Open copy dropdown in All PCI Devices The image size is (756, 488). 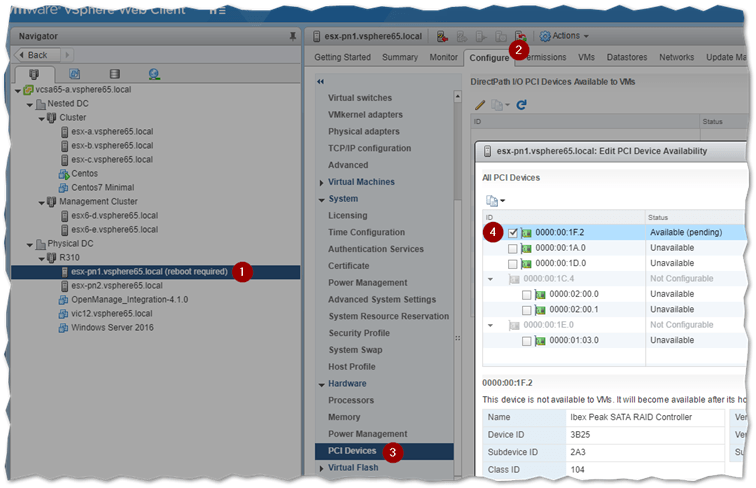pos(495,201)
